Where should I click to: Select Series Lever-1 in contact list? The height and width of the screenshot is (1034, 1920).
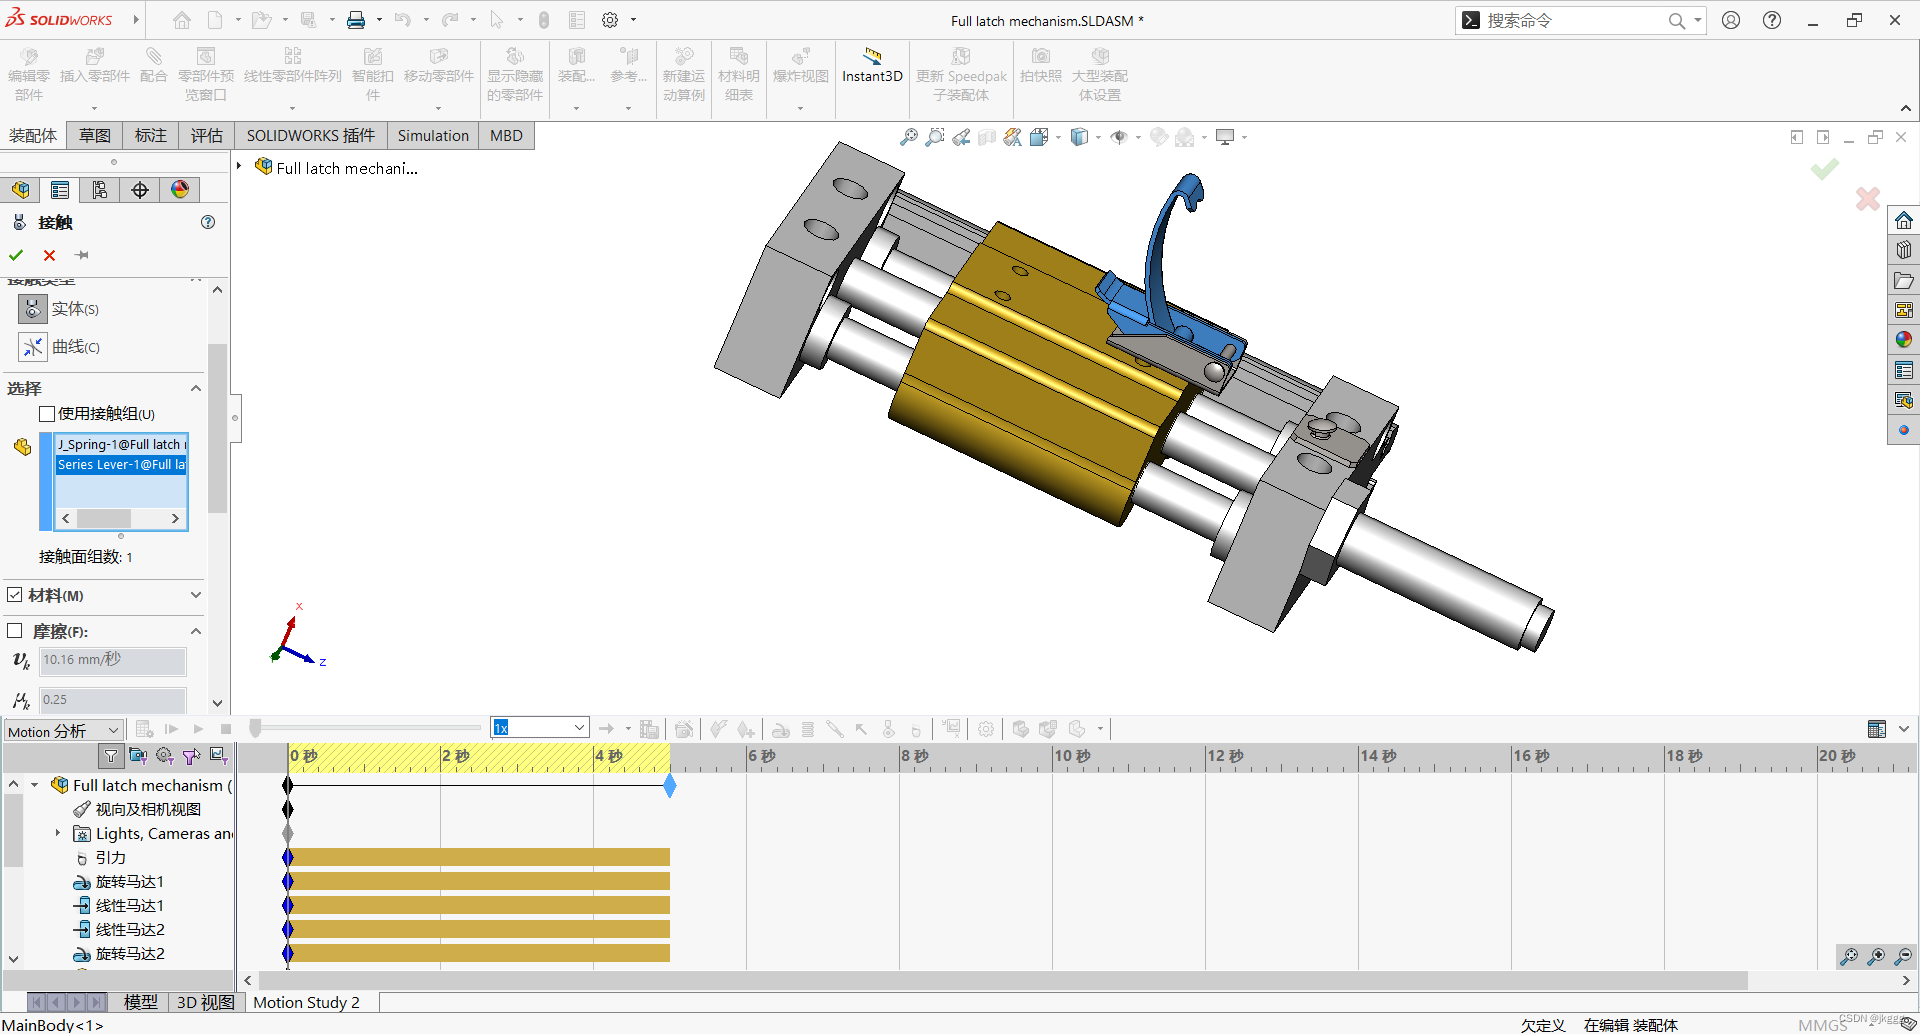[x=121, y=464]
